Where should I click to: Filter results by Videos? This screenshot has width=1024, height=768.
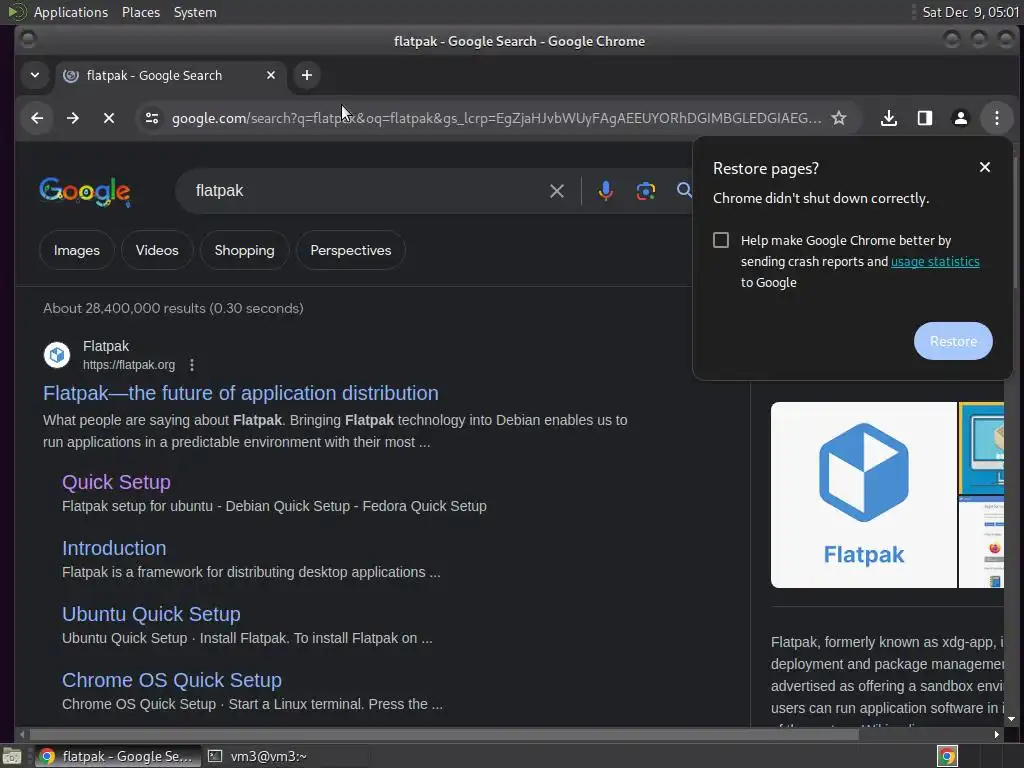[157, 250]
